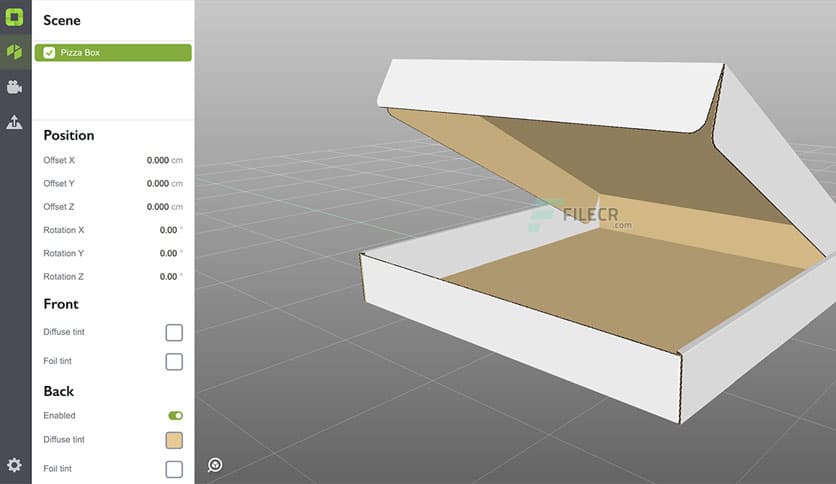
Task: Select the Pizza Box scene item
Action: [113, 52]
